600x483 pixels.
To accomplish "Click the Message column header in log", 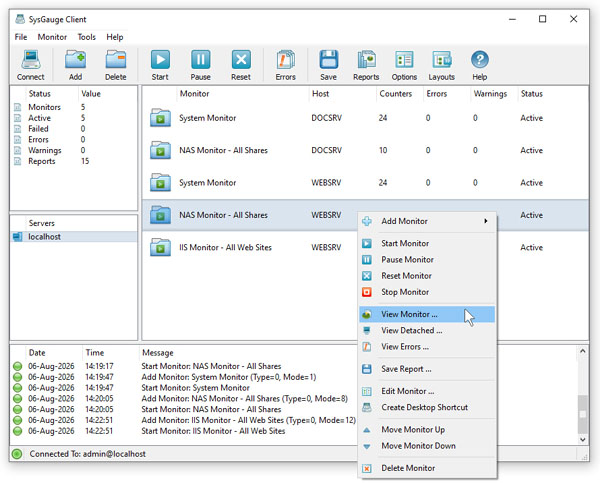I will [158, 353].
